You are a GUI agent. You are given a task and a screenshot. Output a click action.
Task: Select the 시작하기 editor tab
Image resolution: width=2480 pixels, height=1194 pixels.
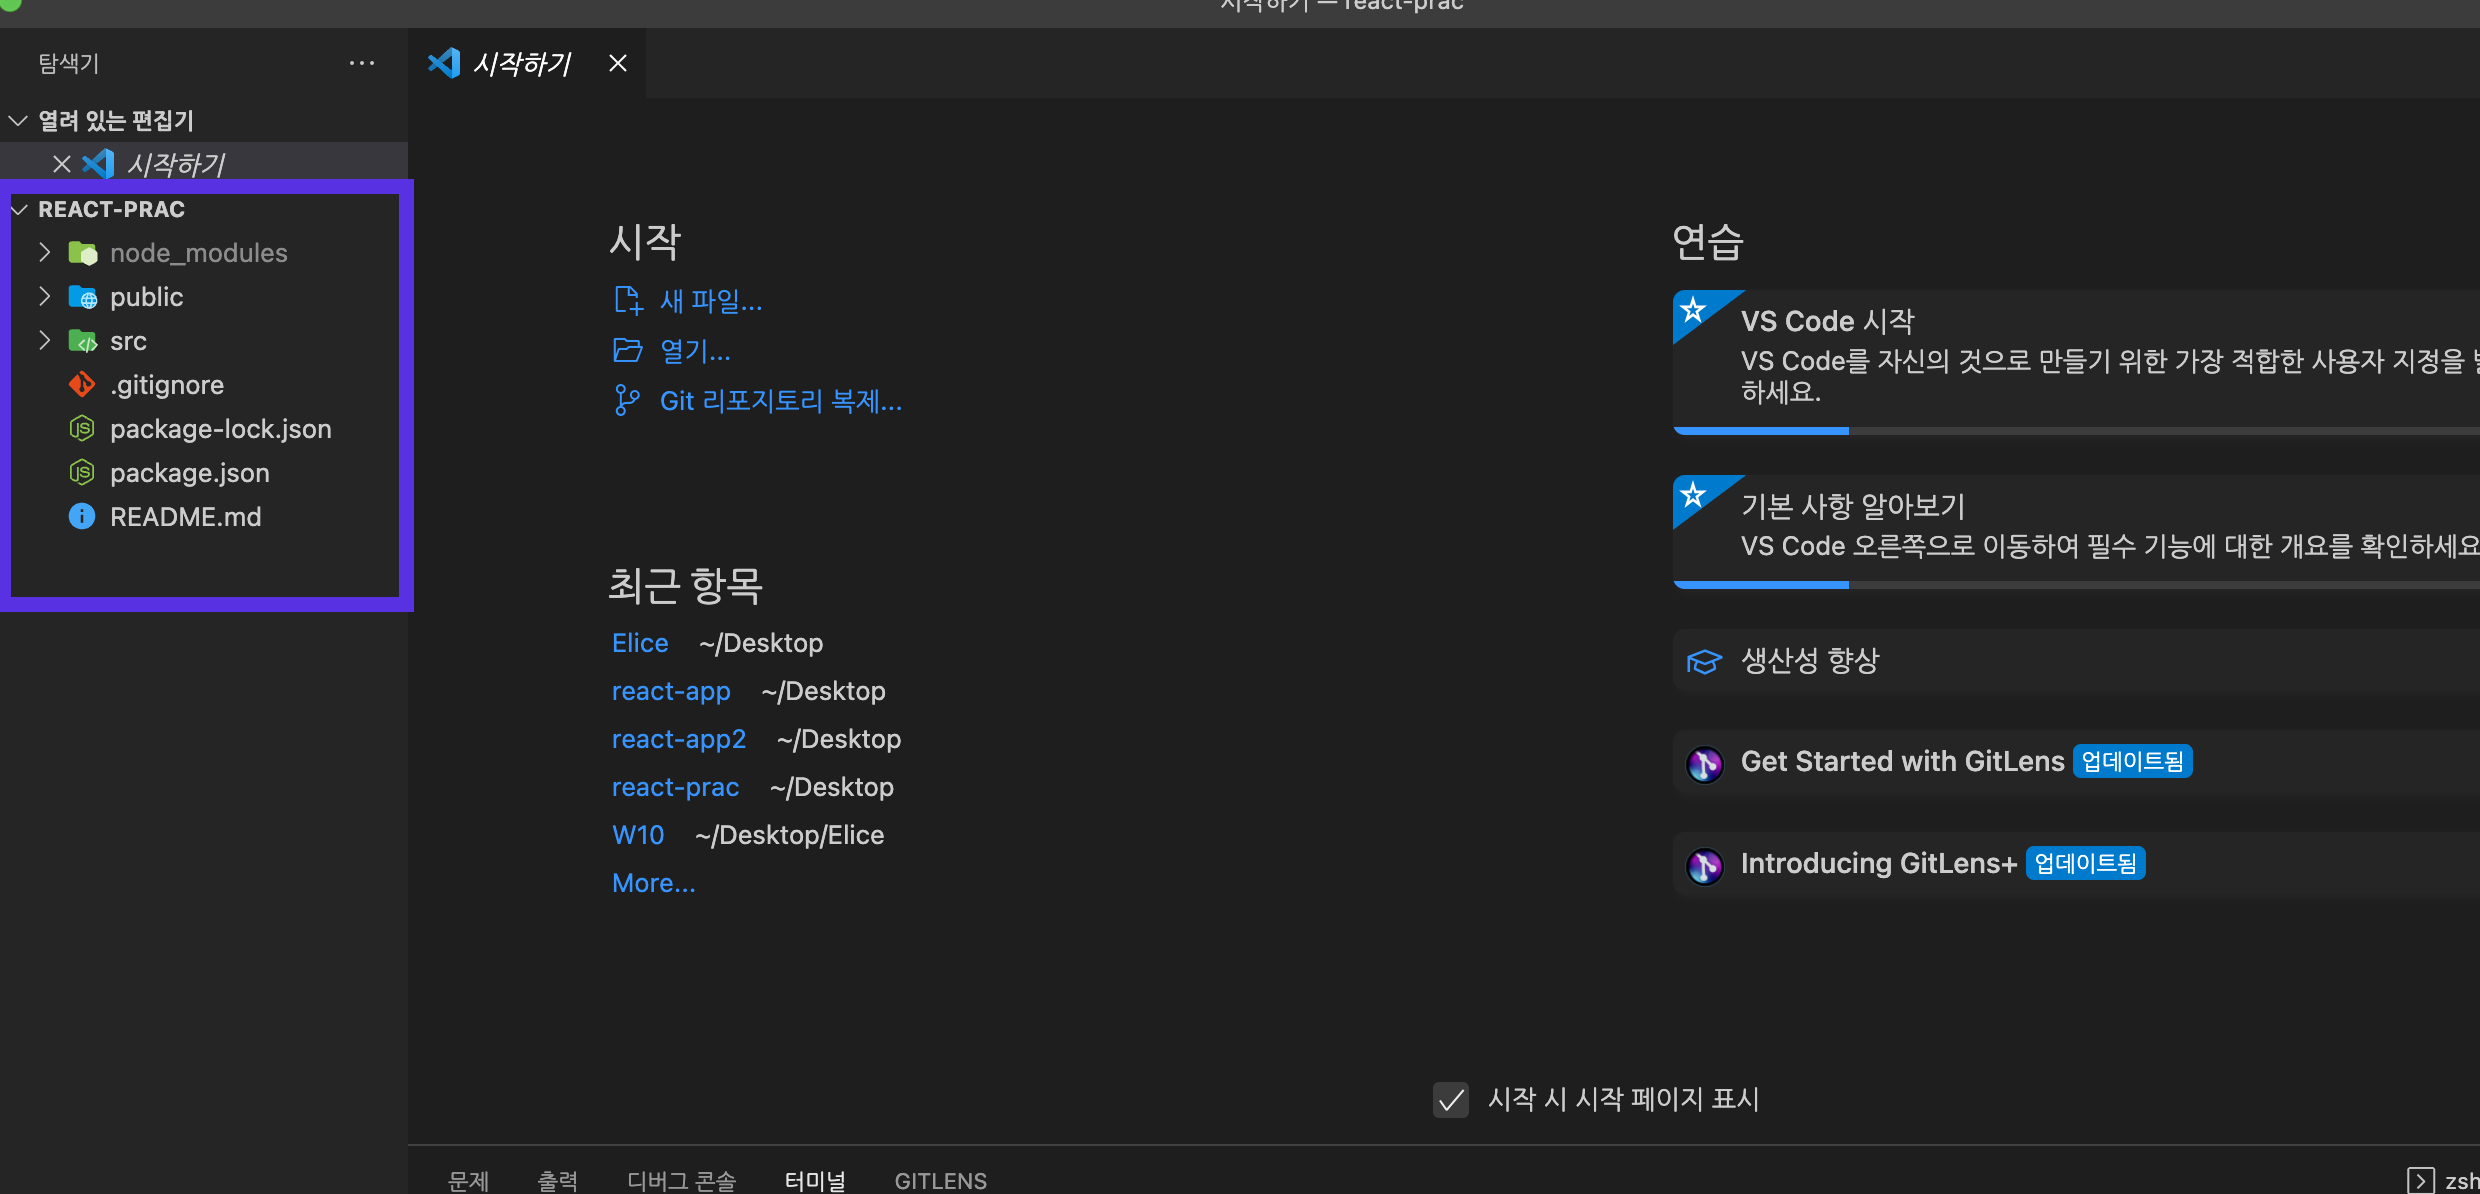click(x=526, y=63)
